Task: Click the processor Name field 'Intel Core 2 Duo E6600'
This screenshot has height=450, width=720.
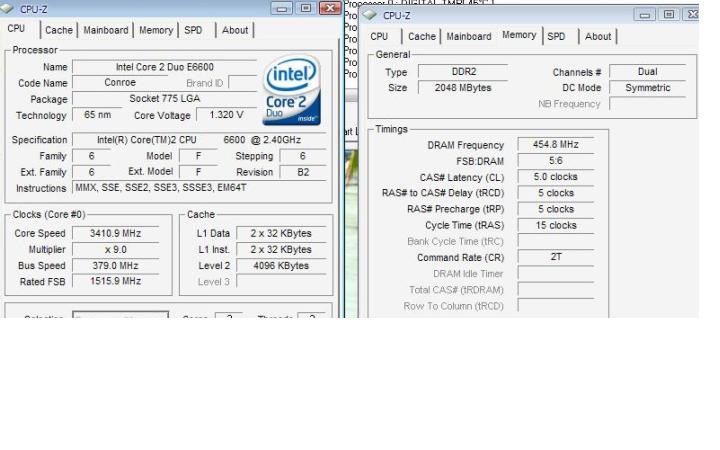Action: point(164,67)
